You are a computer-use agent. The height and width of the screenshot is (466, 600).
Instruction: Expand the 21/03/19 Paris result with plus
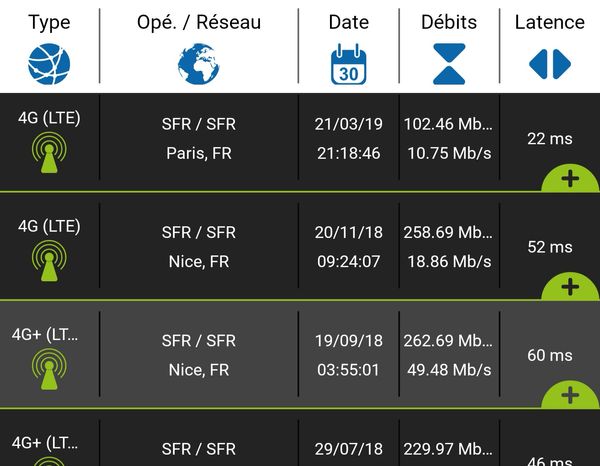tap(570, 179)
